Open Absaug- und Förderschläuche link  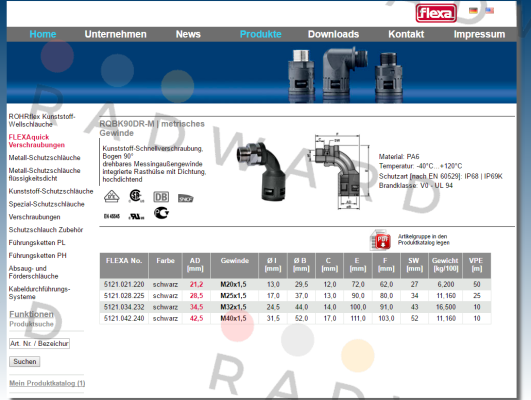tap(34, 272)
